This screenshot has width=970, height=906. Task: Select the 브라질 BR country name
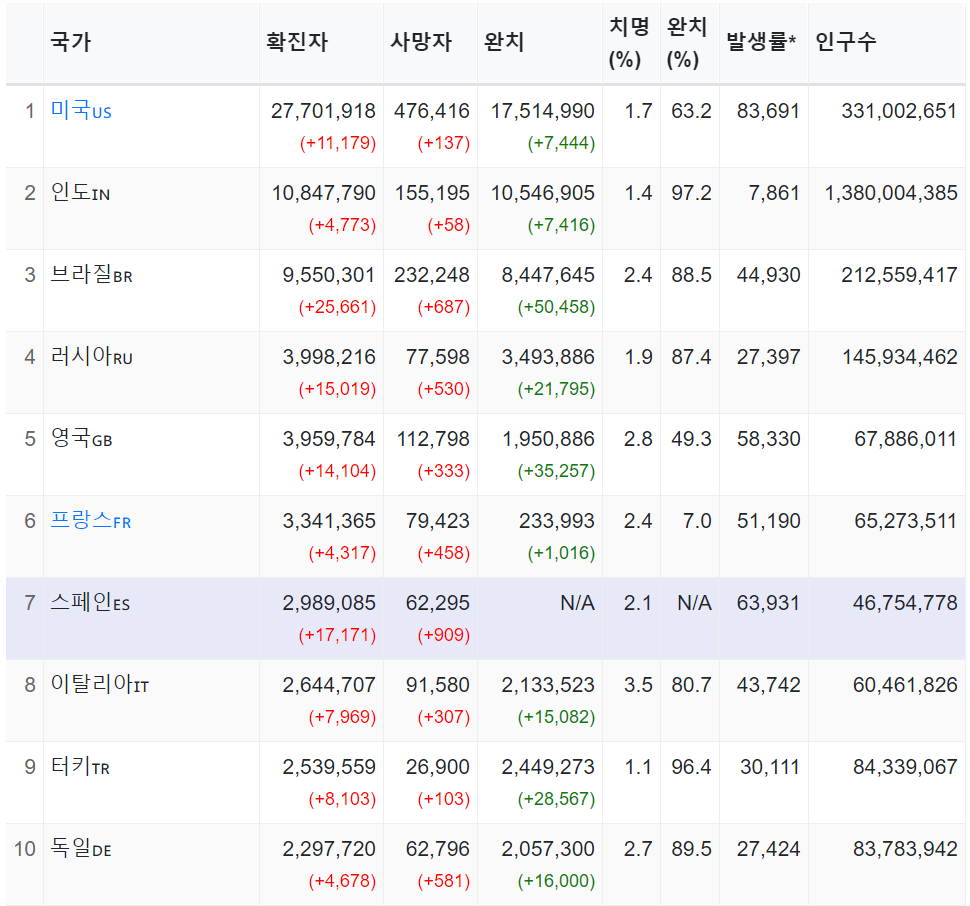(92, 275)
